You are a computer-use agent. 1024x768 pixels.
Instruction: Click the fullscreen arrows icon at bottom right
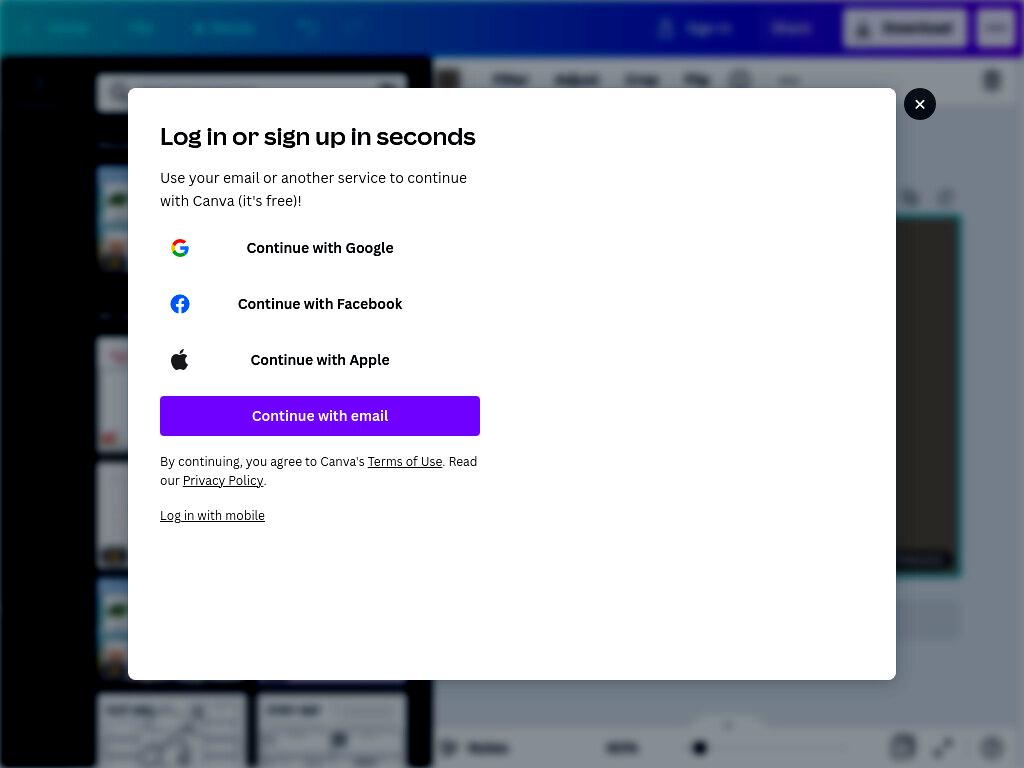[944, 746]
